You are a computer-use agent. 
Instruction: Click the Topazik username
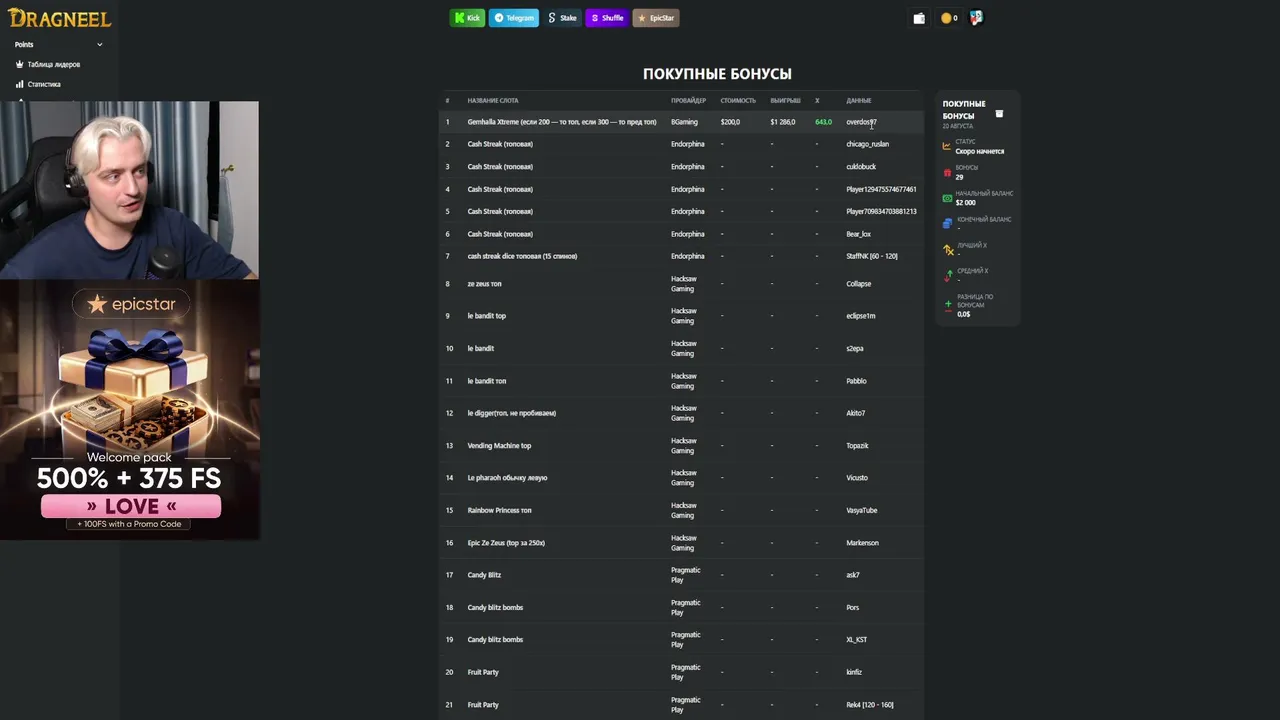click(857, 446)
